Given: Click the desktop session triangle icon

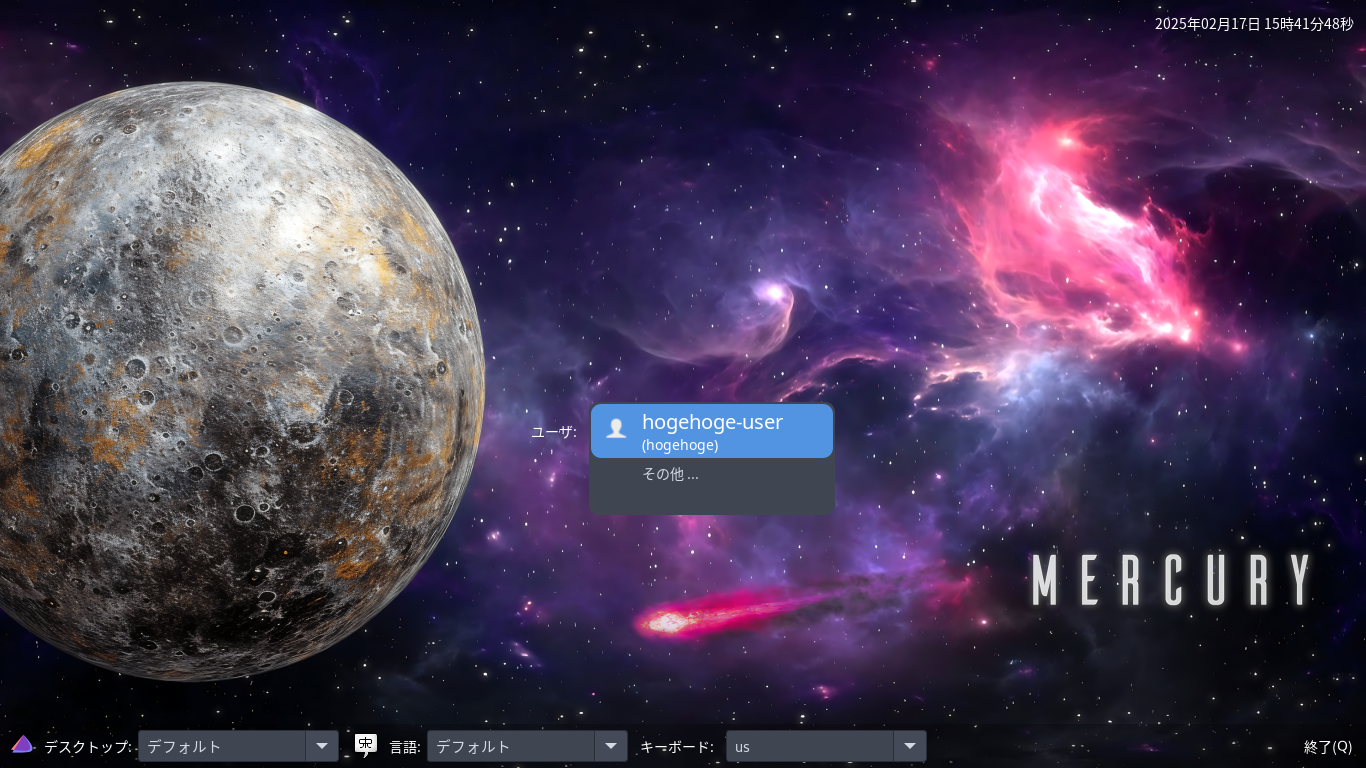Looking at the screenshot, I should pyautogui.click(x=22, y=745).
